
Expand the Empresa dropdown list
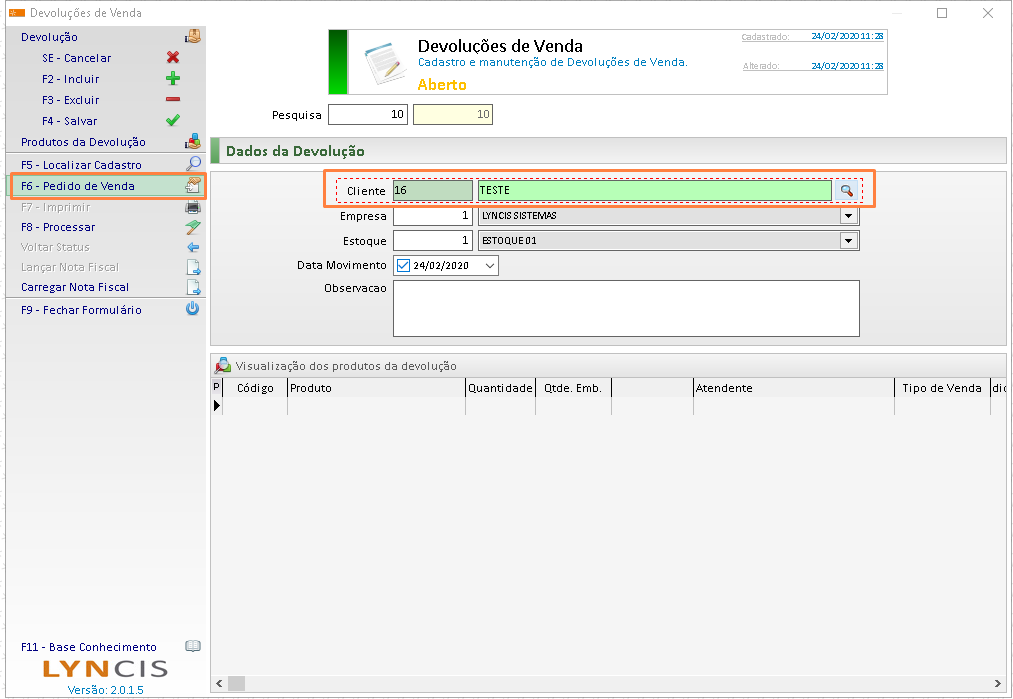[849, 216]
